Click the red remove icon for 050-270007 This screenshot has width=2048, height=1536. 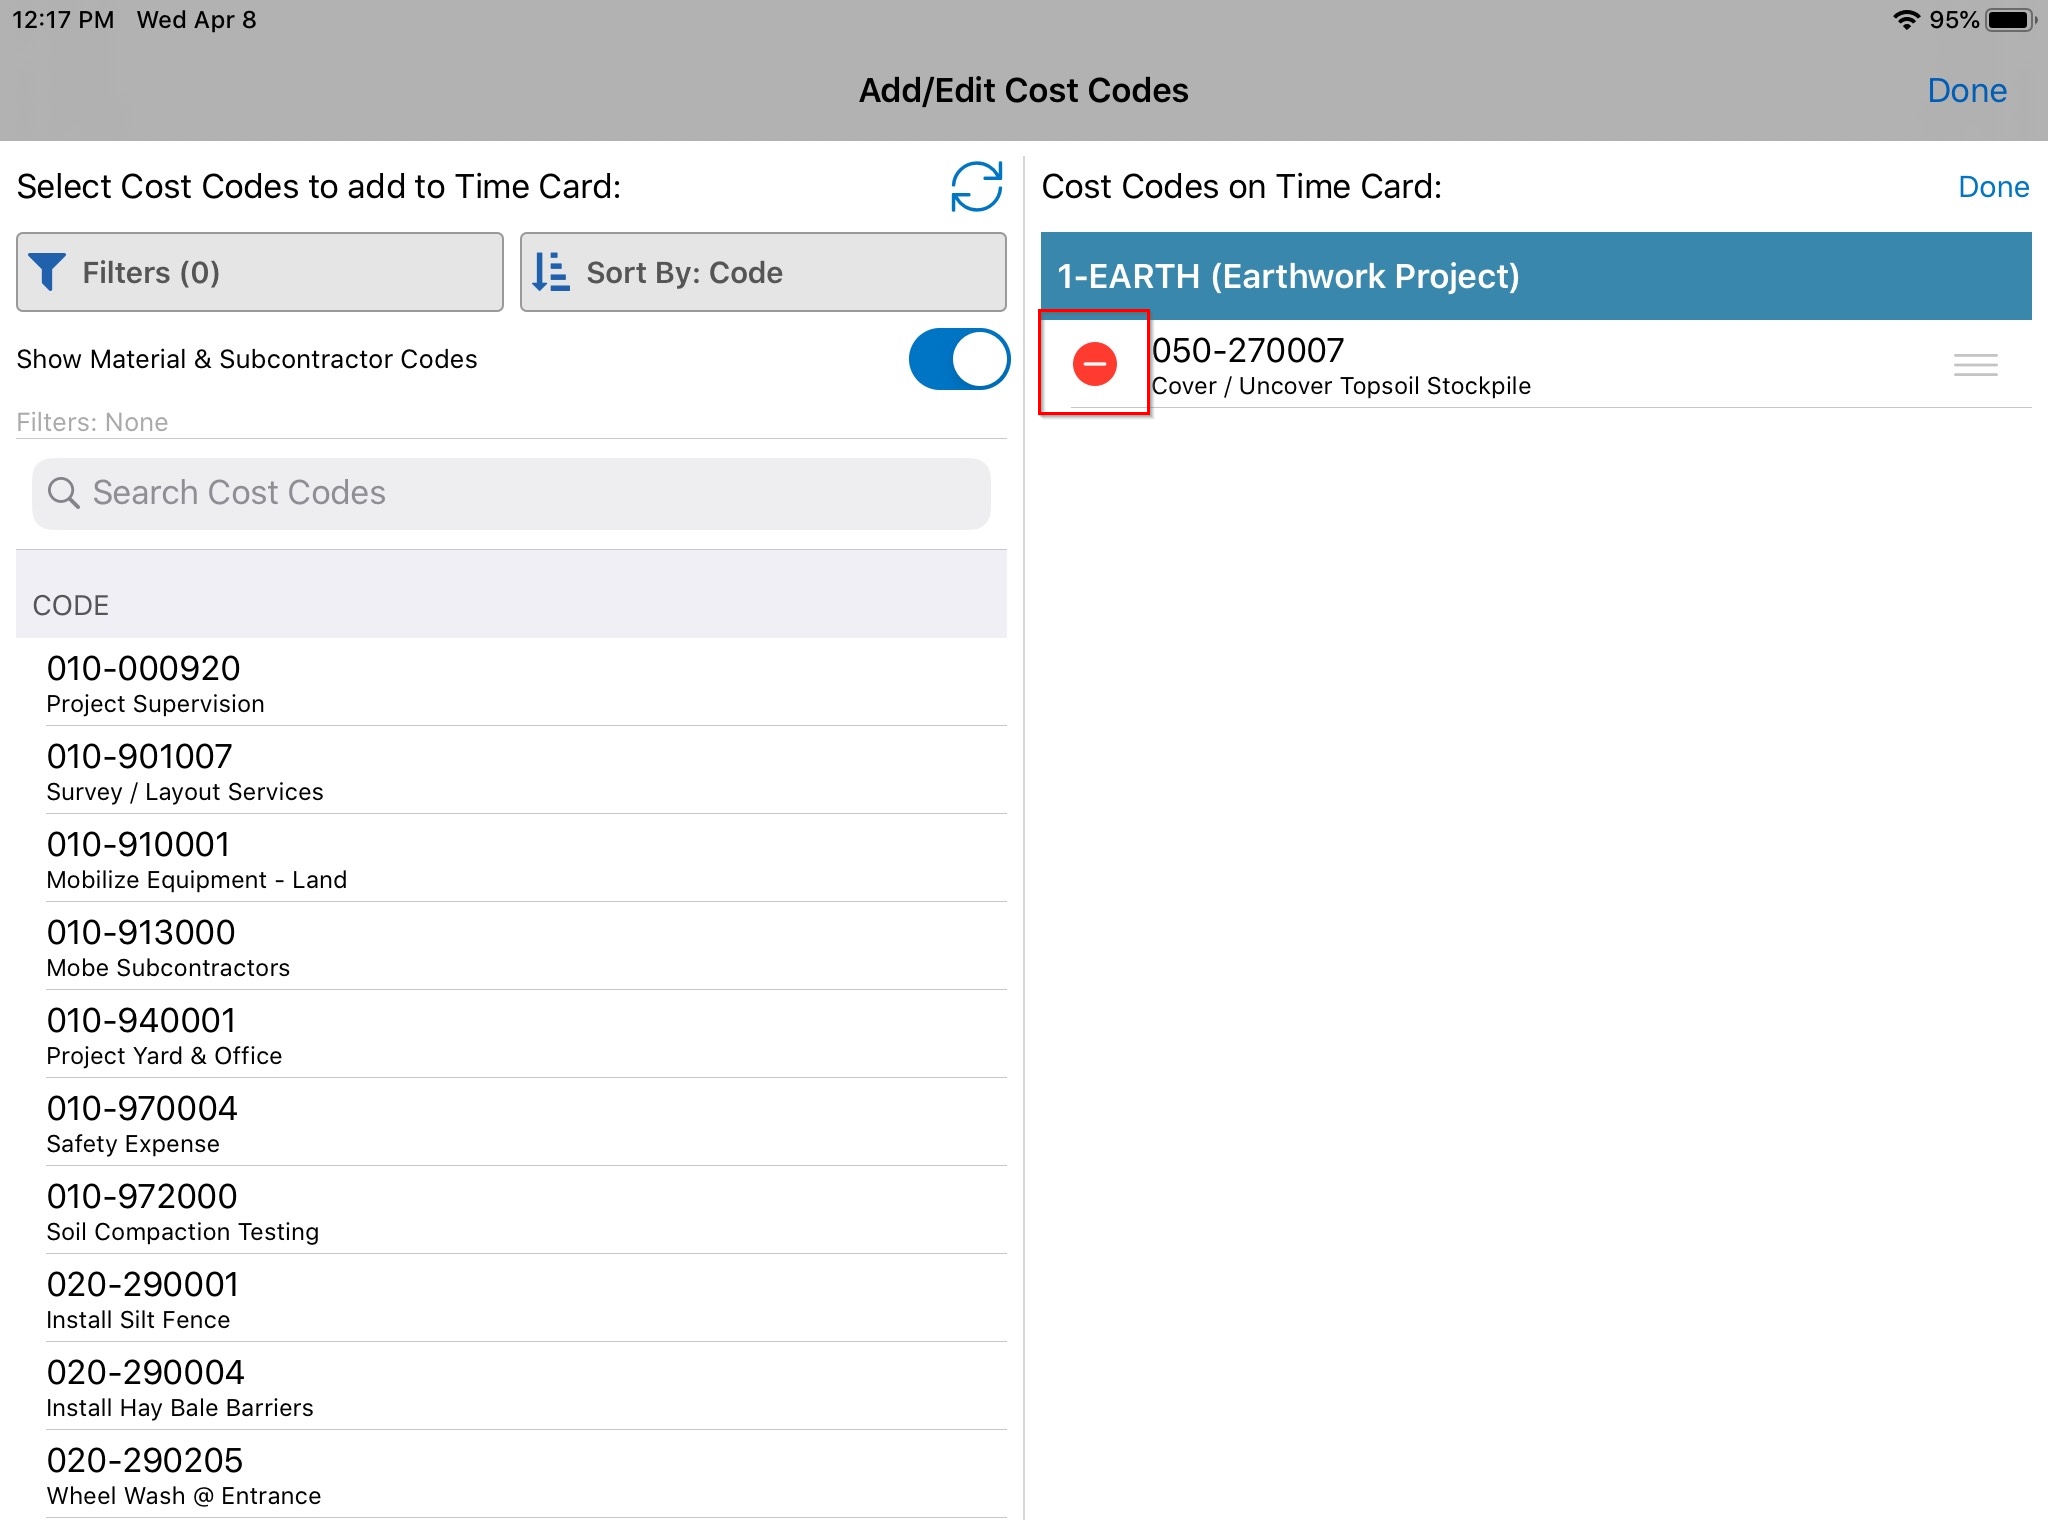click(x=1094, y=363)
